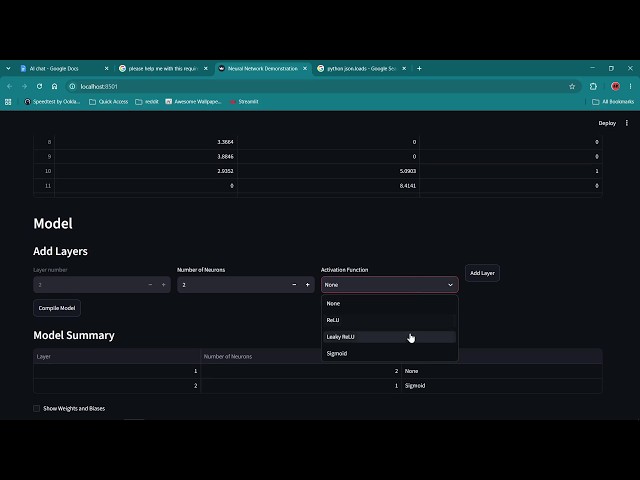Click the Add Layer button
The image size is (640, 480).
coord(482,273)
